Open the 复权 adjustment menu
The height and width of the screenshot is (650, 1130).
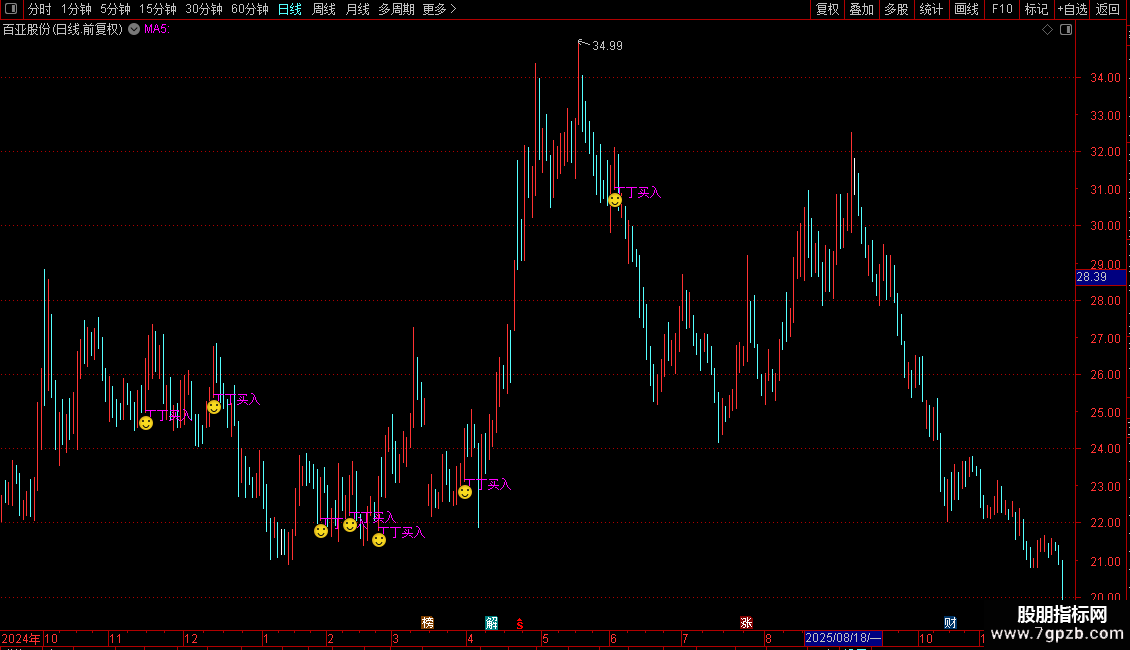827,9
